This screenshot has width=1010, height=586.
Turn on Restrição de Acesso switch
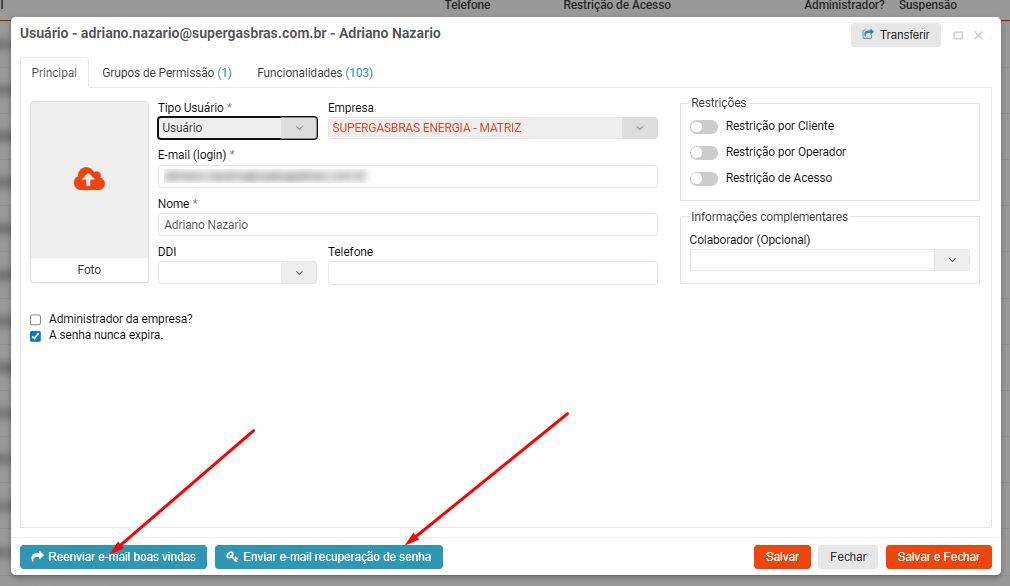(704, 179)
